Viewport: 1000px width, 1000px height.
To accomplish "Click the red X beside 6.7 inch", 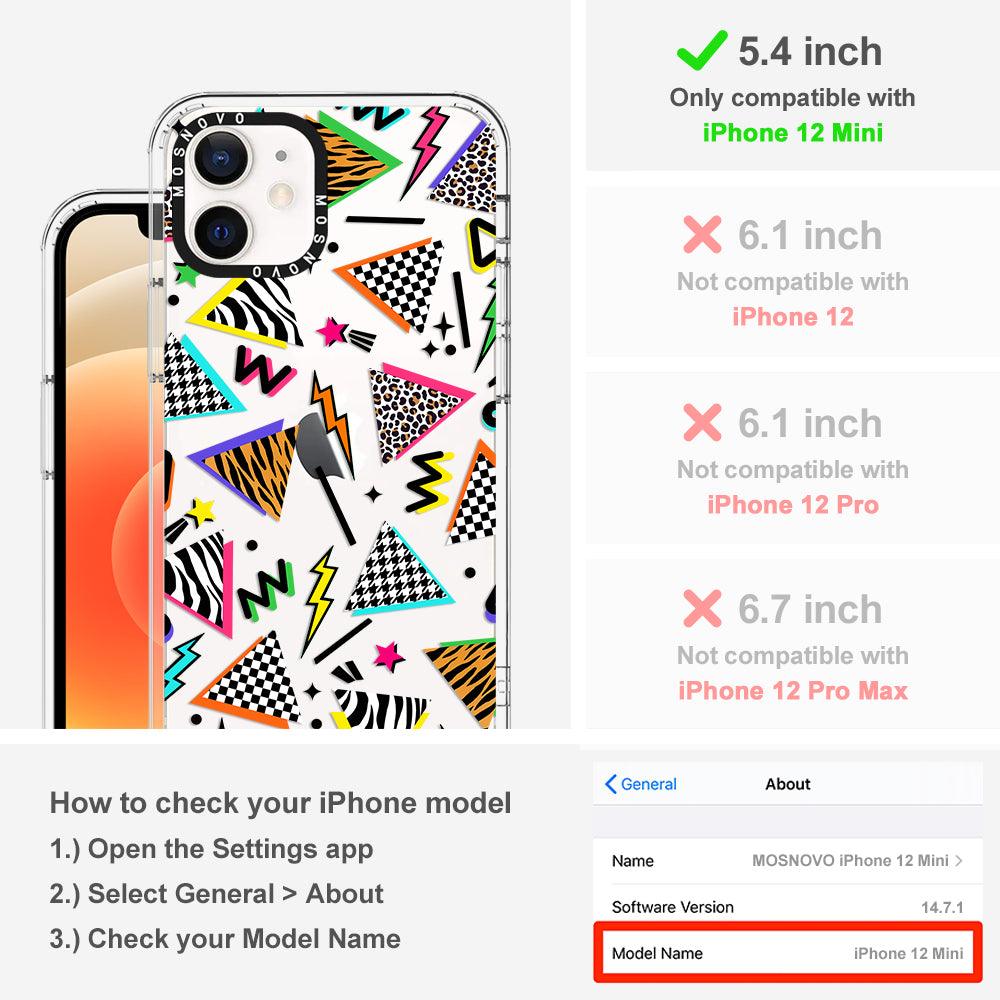I will pos(702,608).
